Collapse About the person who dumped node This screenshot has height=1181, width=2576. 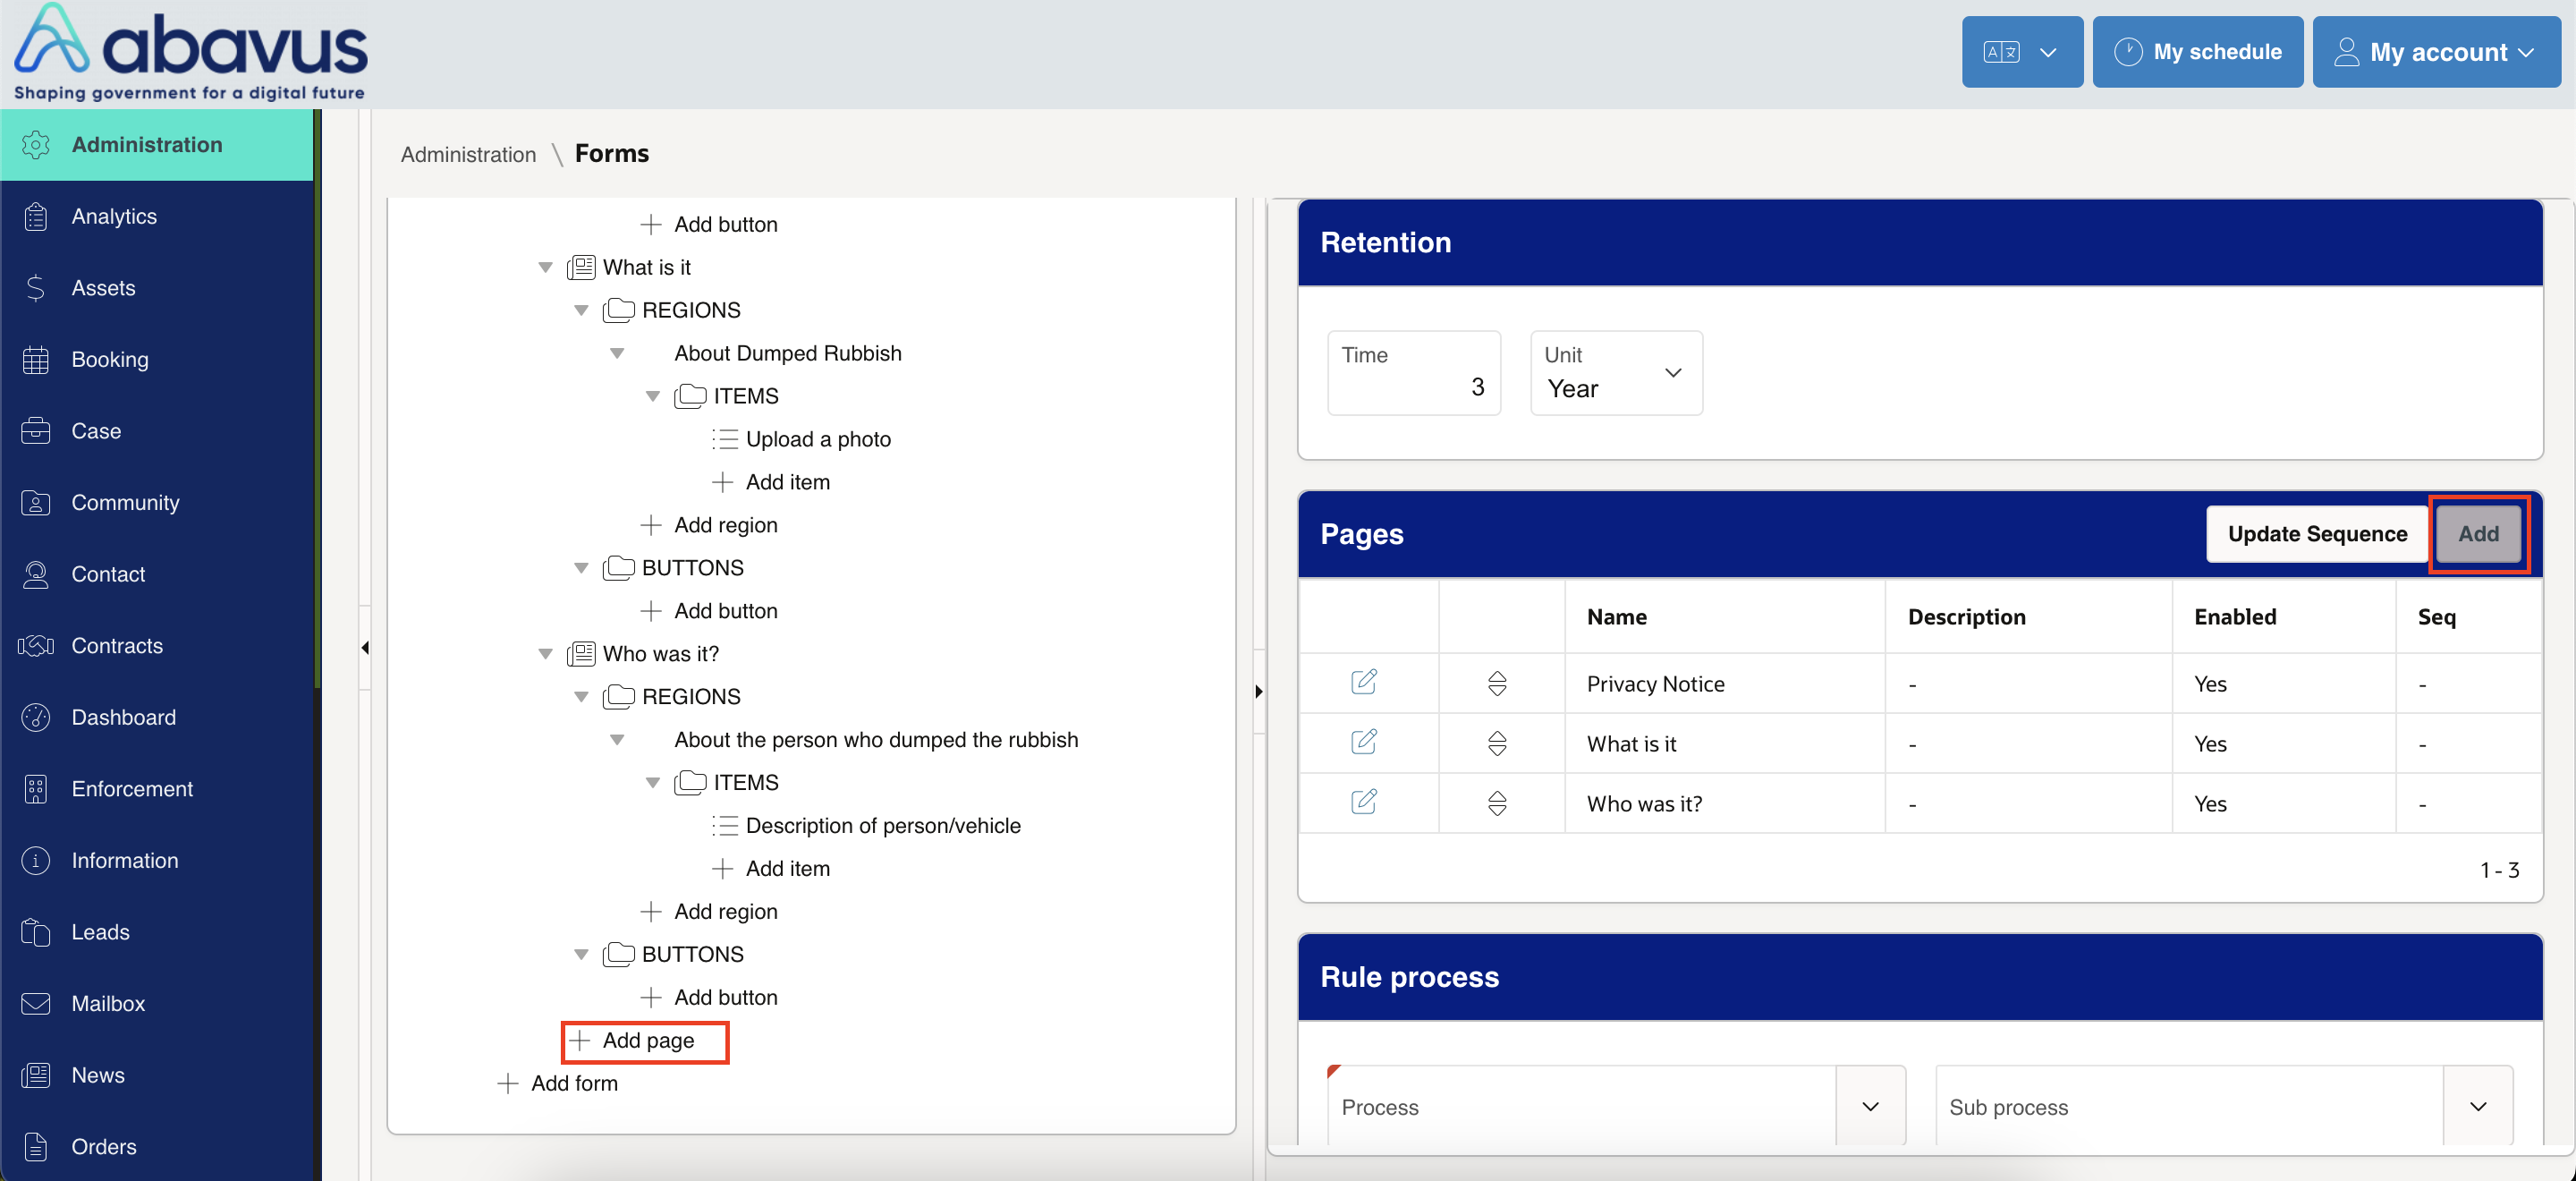point(618,740)
